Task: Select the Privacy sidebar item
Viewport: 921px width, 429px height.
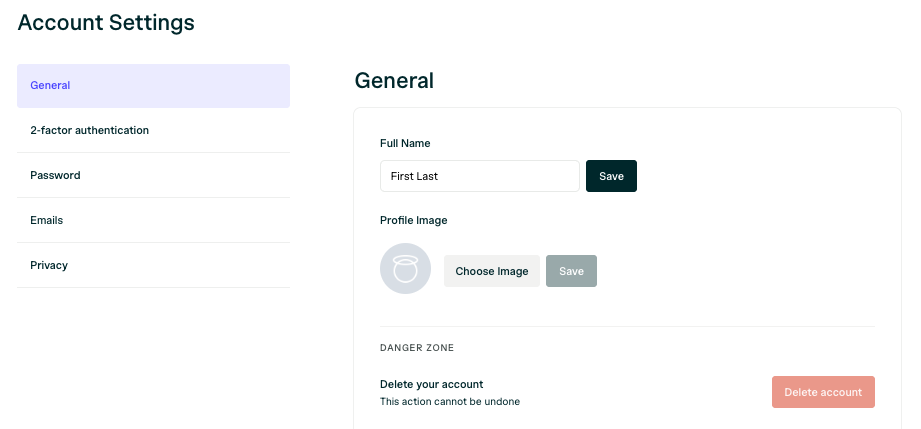Action: (153, 265)
